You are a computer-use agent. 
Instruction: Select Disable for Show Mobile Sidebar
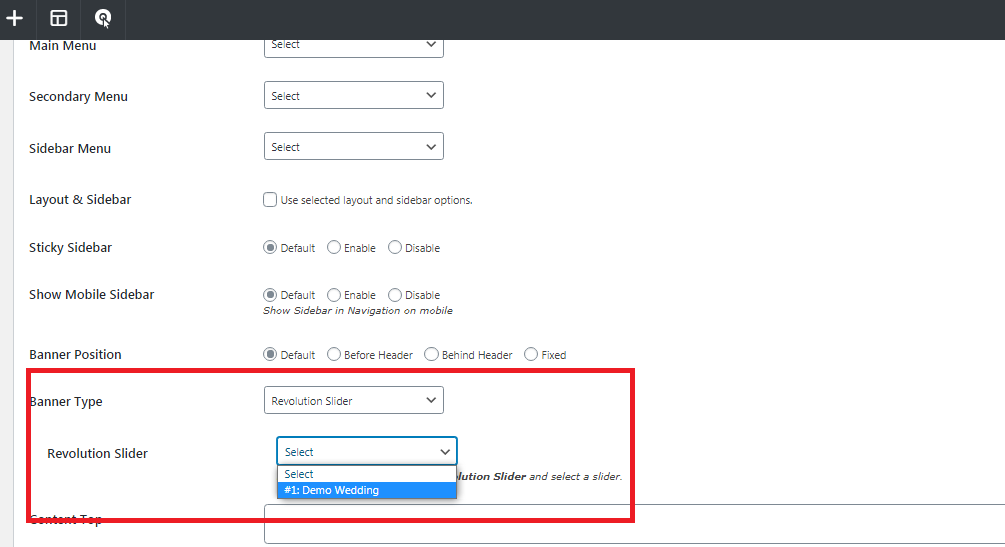tap(395, 295)
